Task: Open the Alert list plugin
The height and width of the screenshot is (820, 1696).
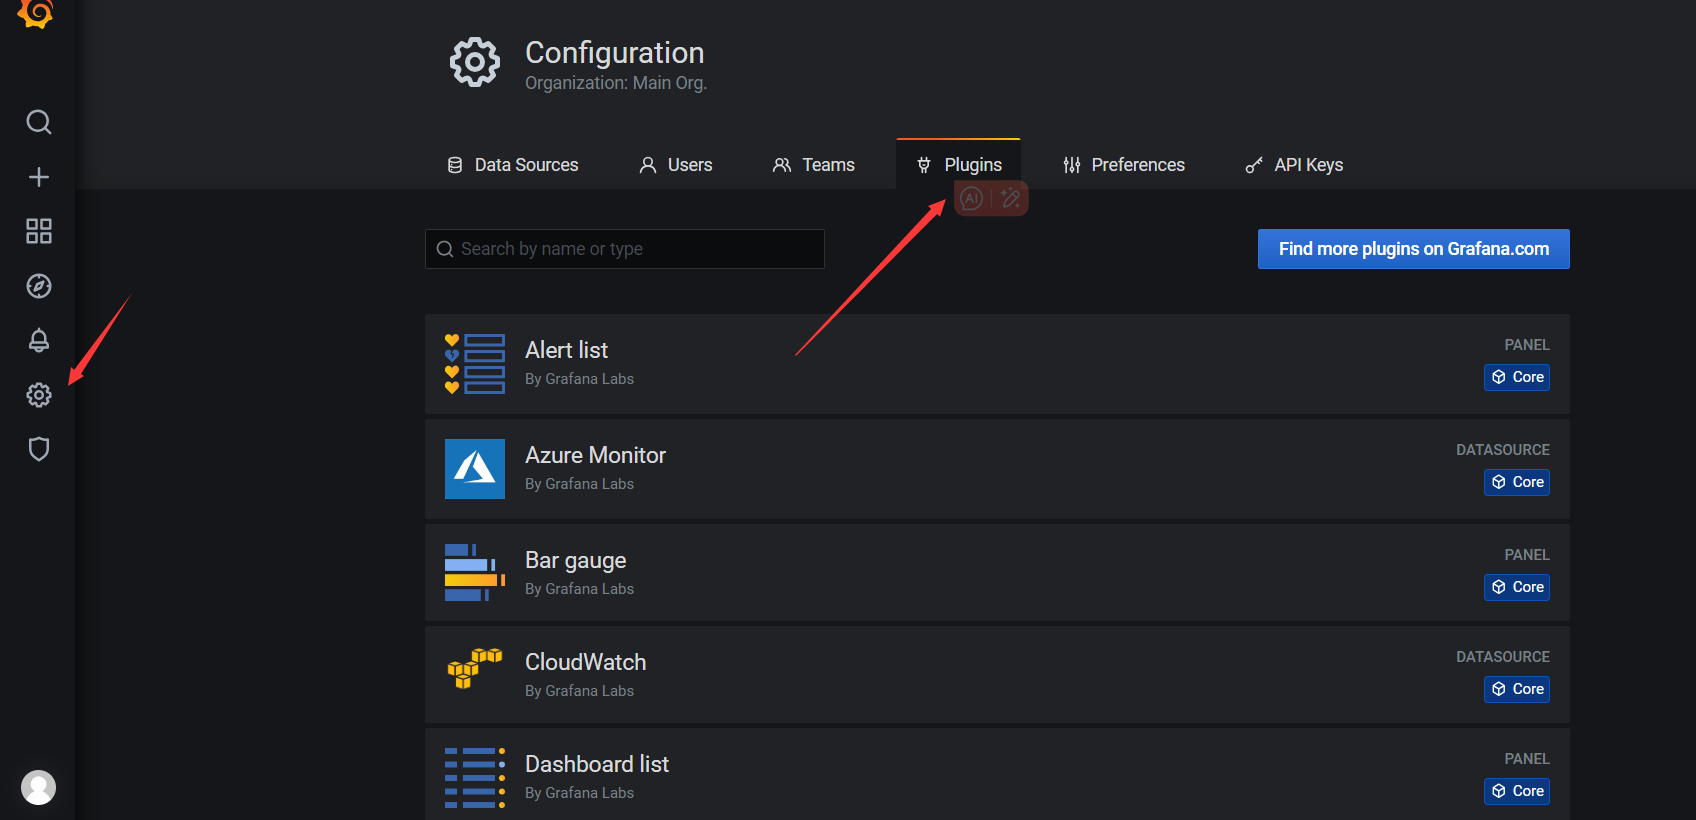Action: [566, 350]
